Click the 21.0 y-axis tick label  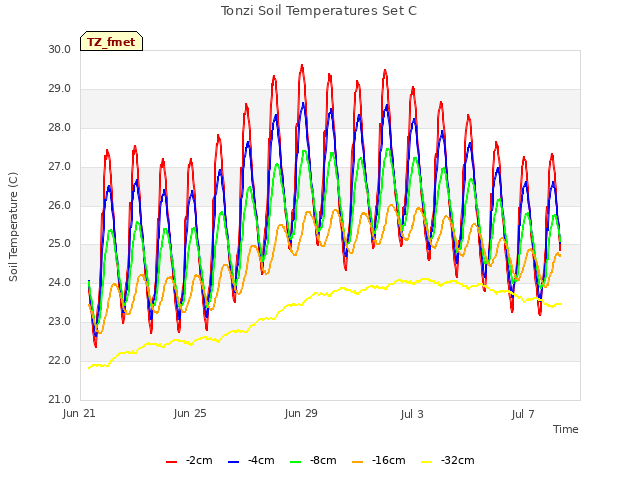pos(60,400)
